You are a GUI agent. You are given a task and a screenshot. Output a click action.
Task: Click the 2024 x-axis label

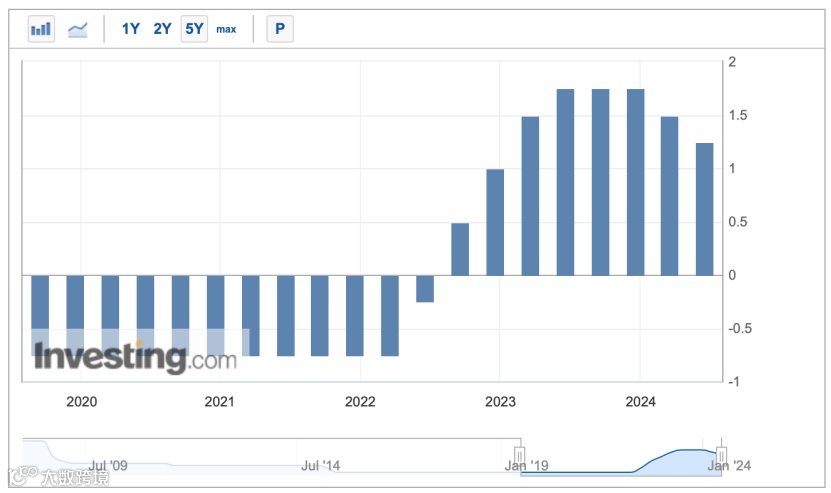(640, 401)
